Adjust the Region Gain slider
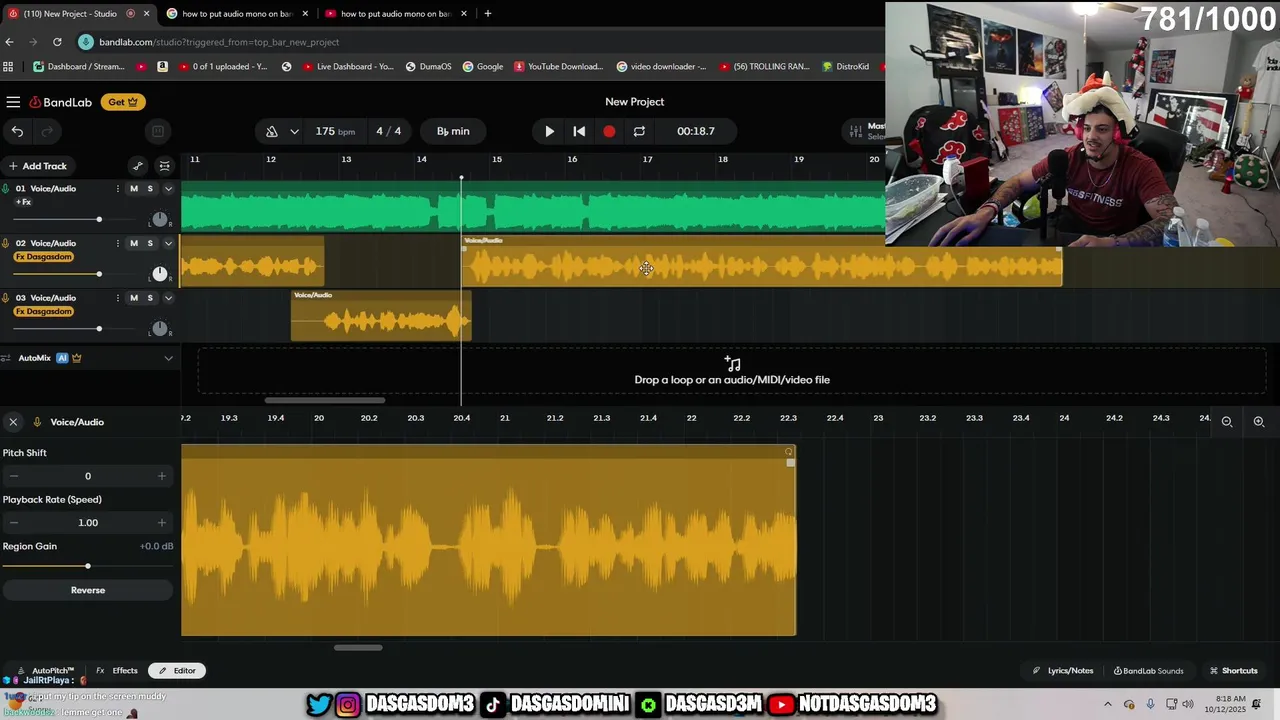 pos(88,566)
